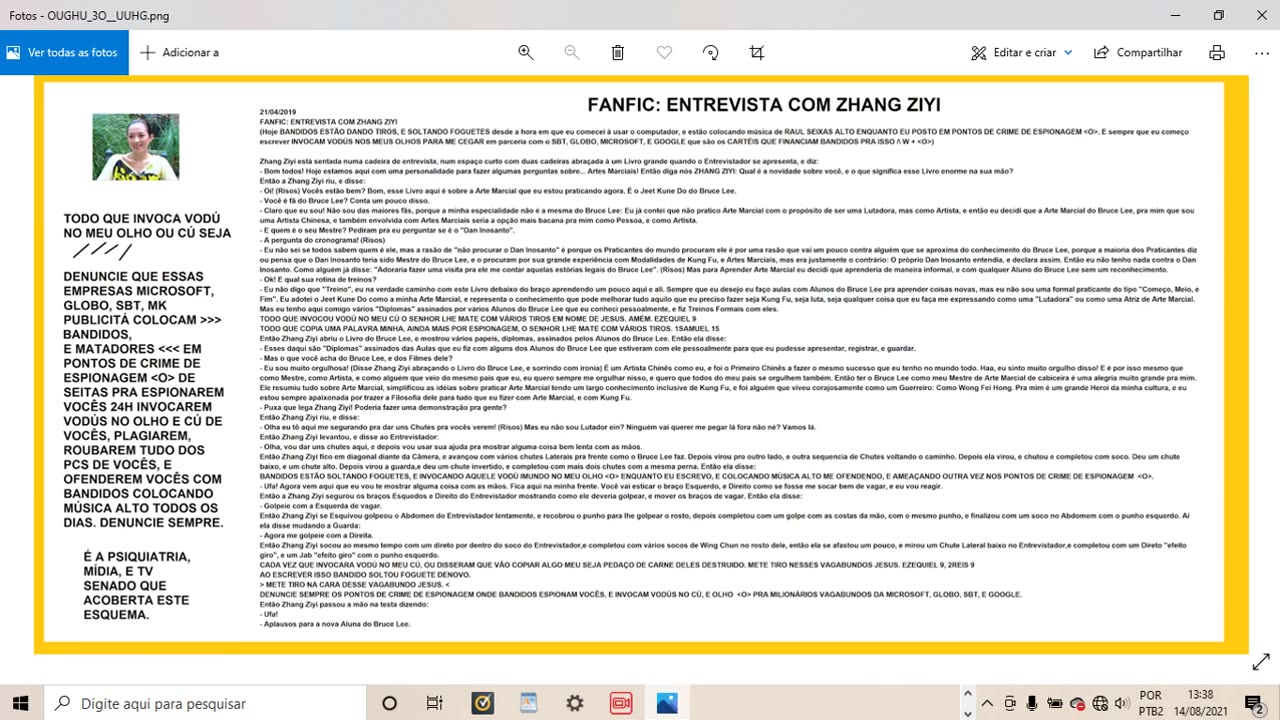
Task: Open Cortana circle icon on taskbar
Action: (390, 703)
